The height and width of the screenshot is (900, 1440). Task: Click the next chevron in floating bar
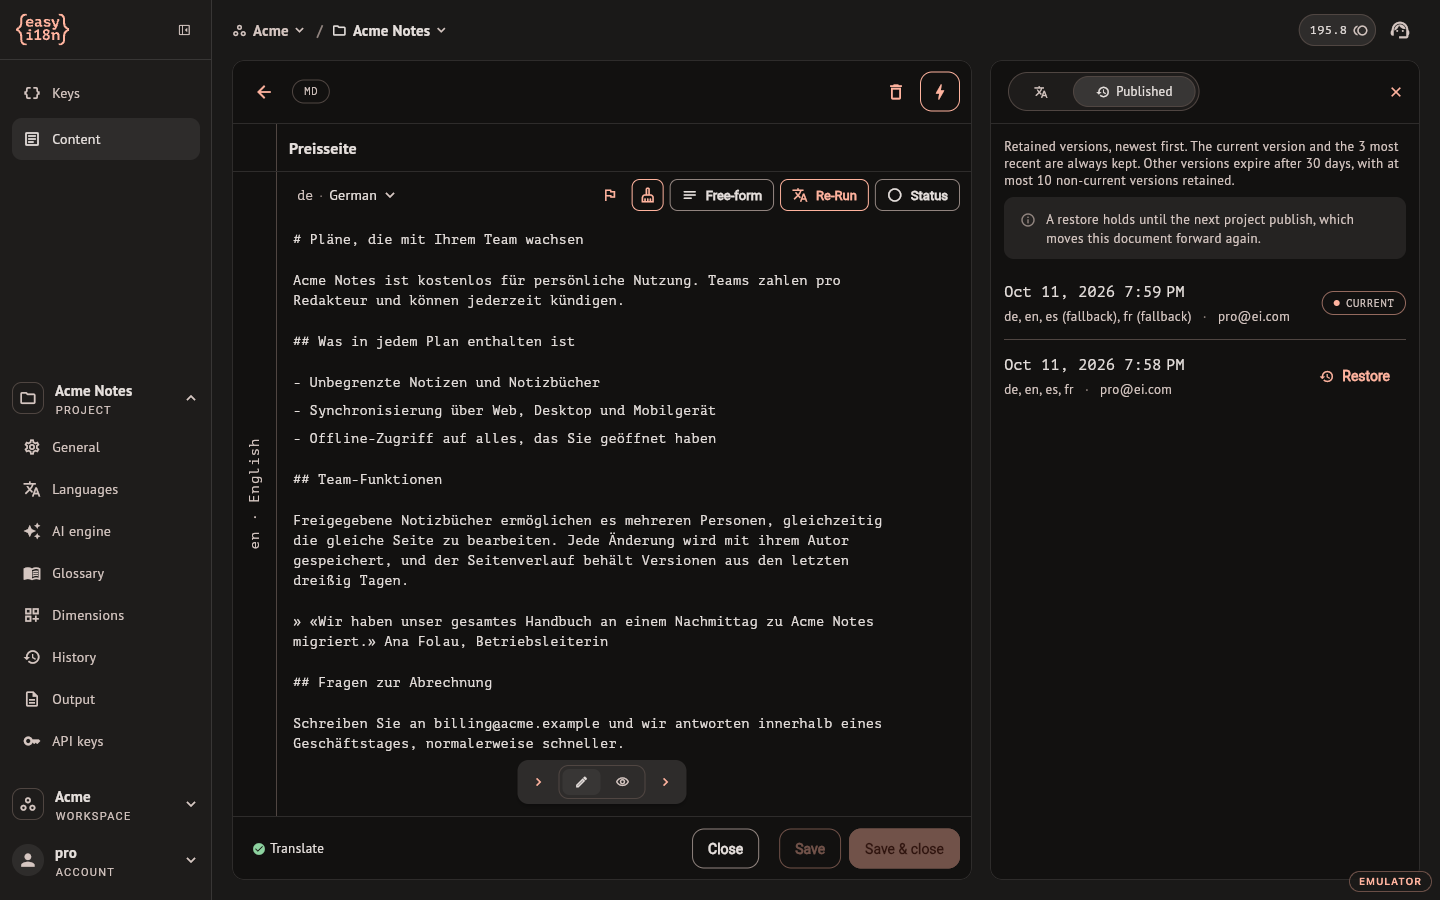665,782
